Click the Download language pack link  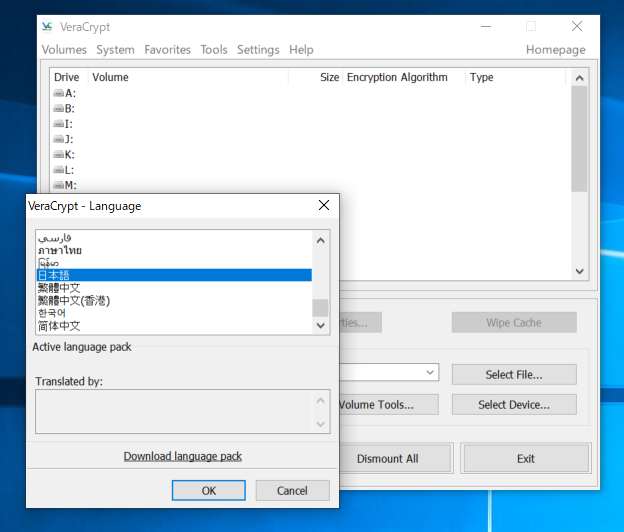click(182, 456)
